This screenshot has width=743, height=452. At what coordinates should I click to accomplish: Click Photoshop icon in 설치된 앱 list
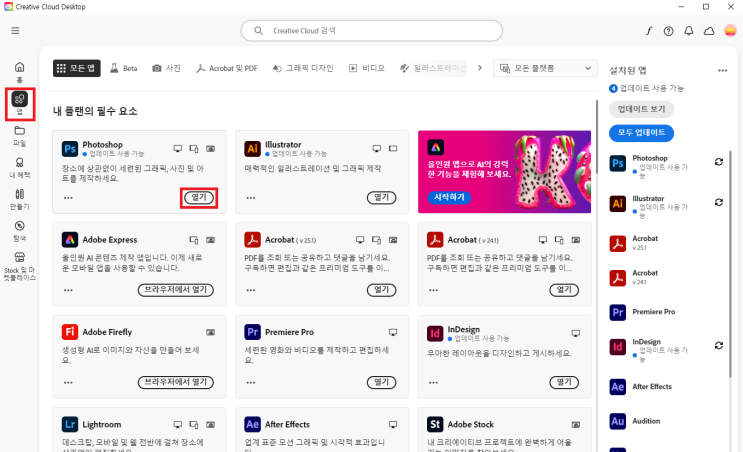pos(617,163)
